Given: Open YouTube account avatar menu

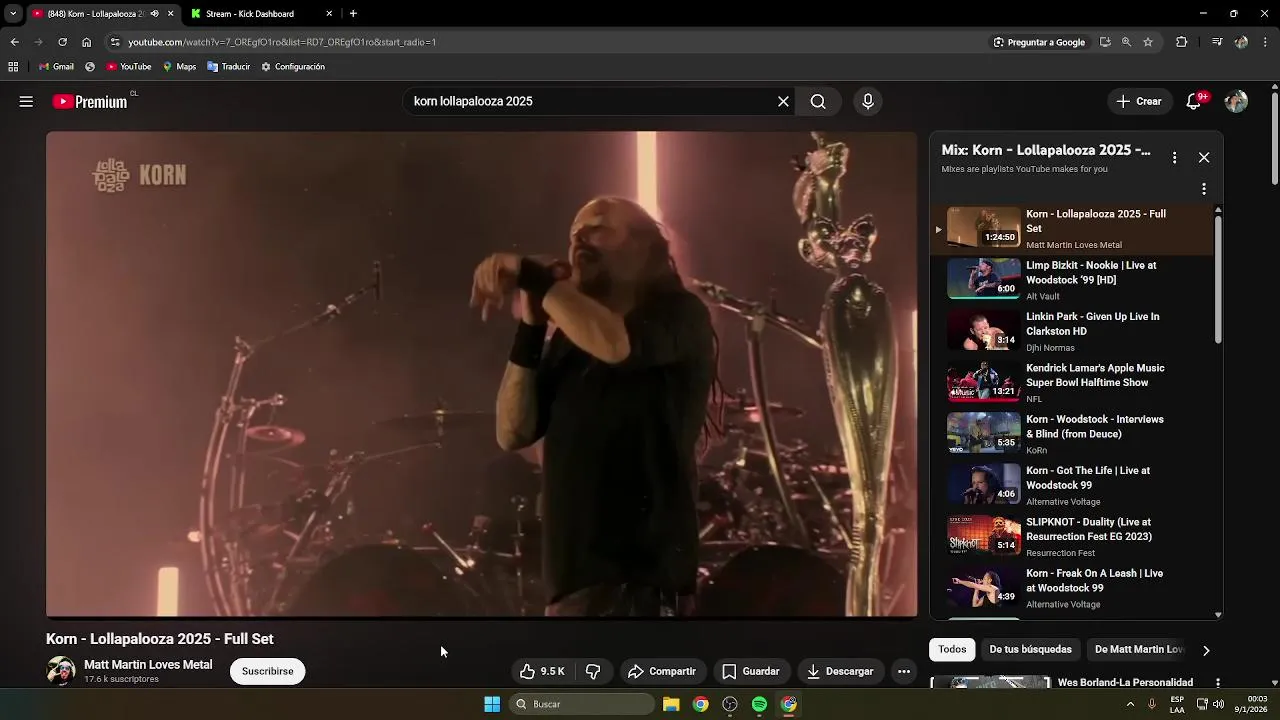Looking at the screenshot, I should (x=1236, y=101).
